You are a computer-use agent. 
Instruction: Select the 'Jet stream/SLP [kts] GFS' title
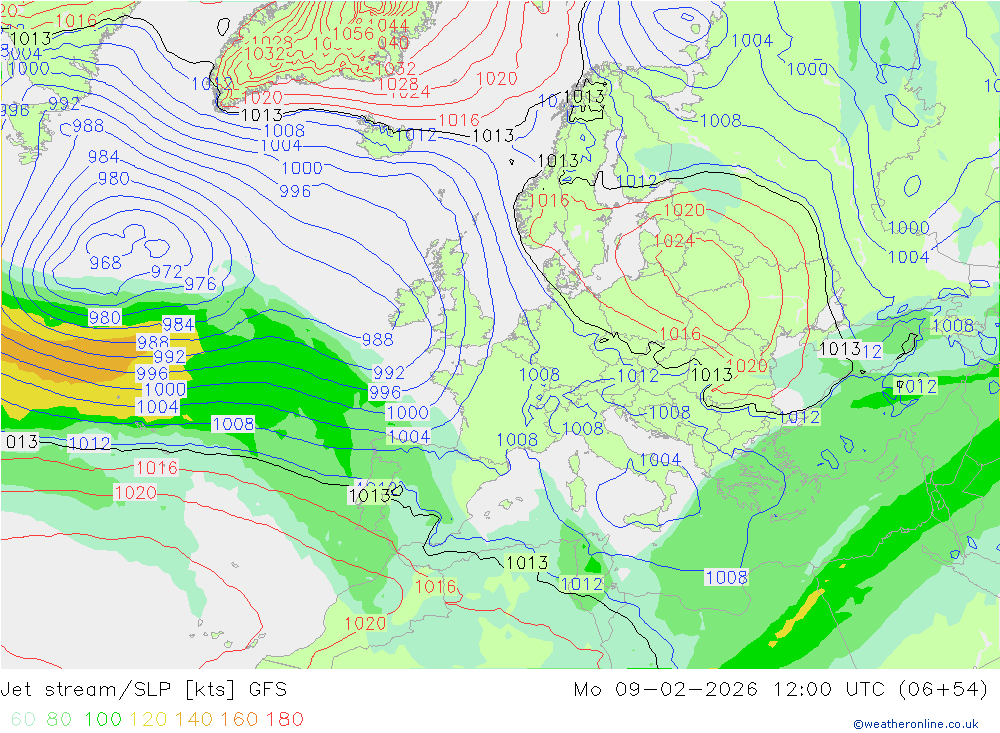143,690
